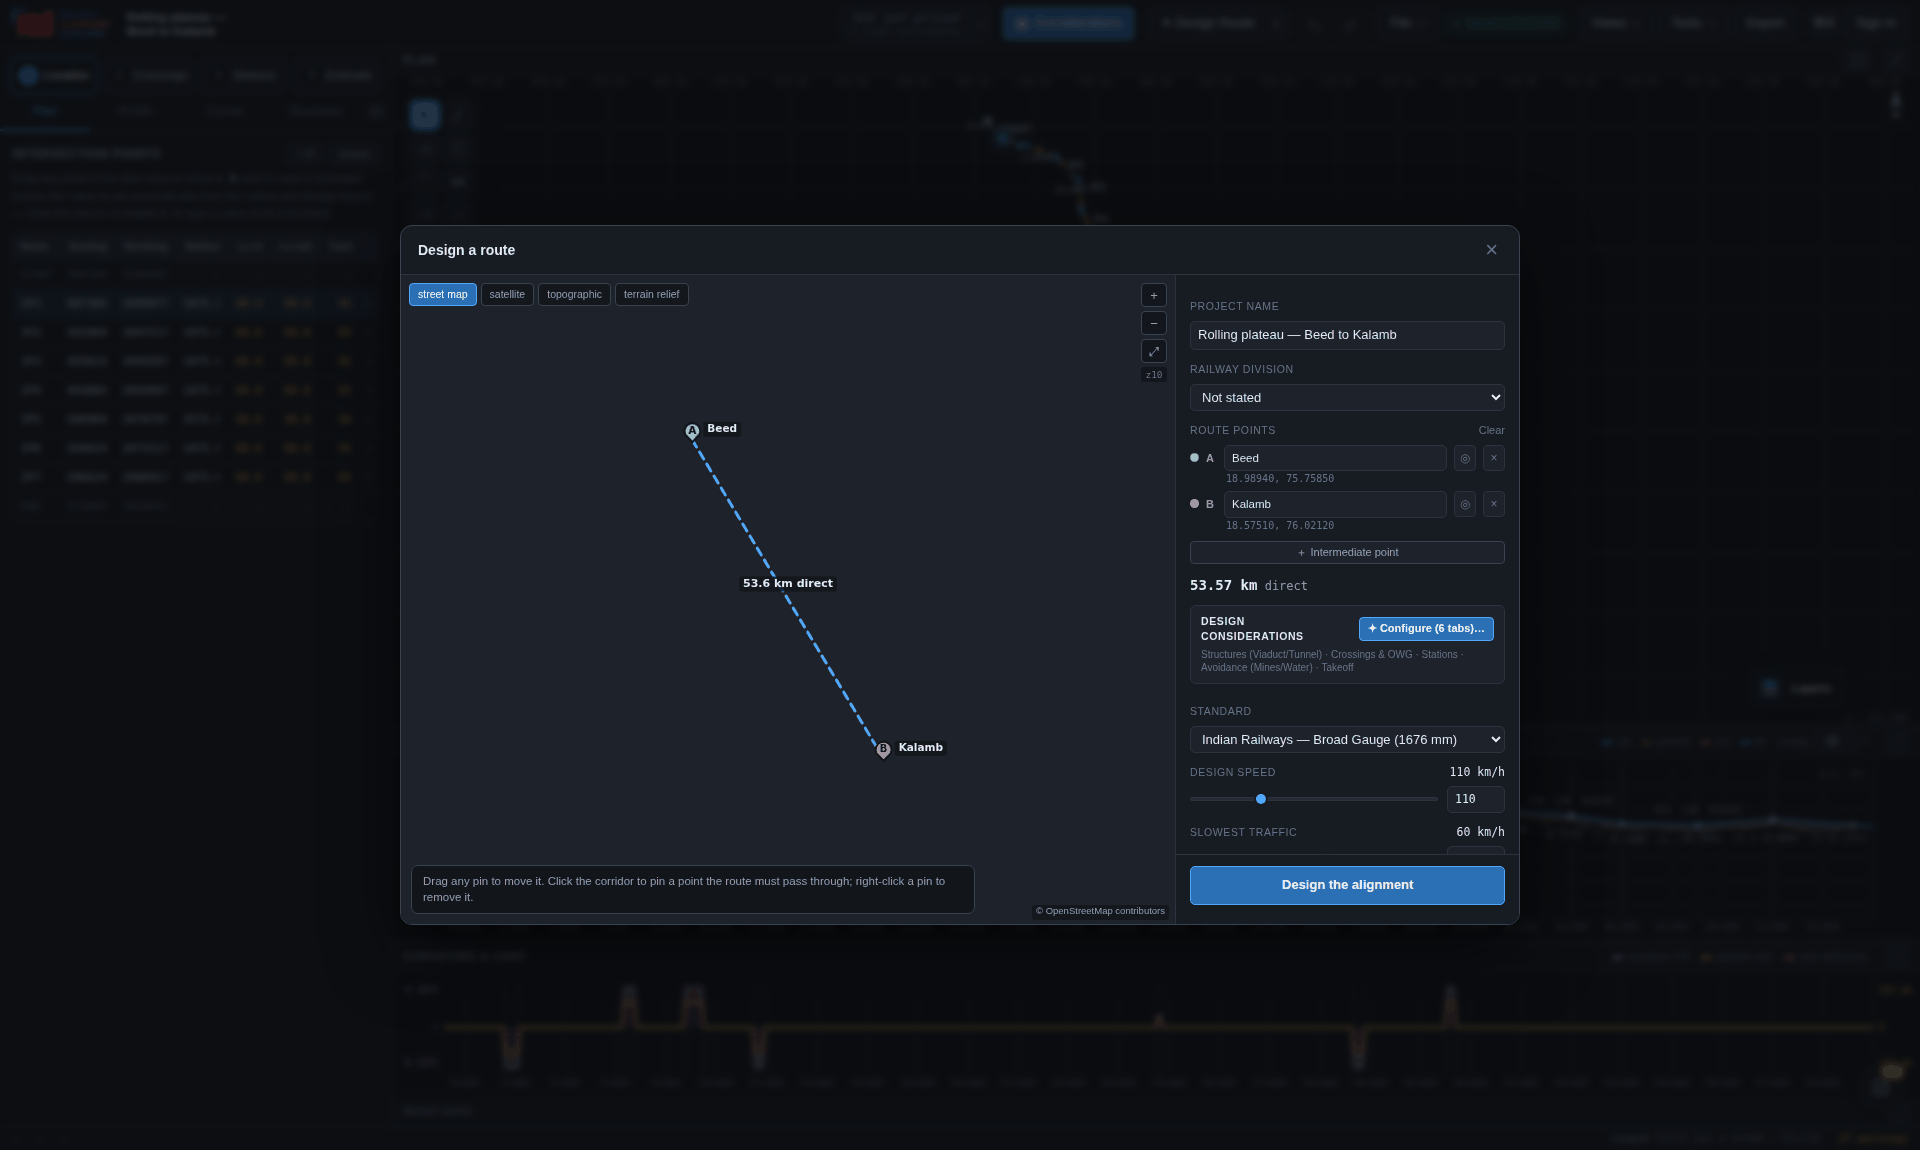The image size is (1920, 1150).
Task: Click the 53.6 km direct label
Action: click(788, 583)
